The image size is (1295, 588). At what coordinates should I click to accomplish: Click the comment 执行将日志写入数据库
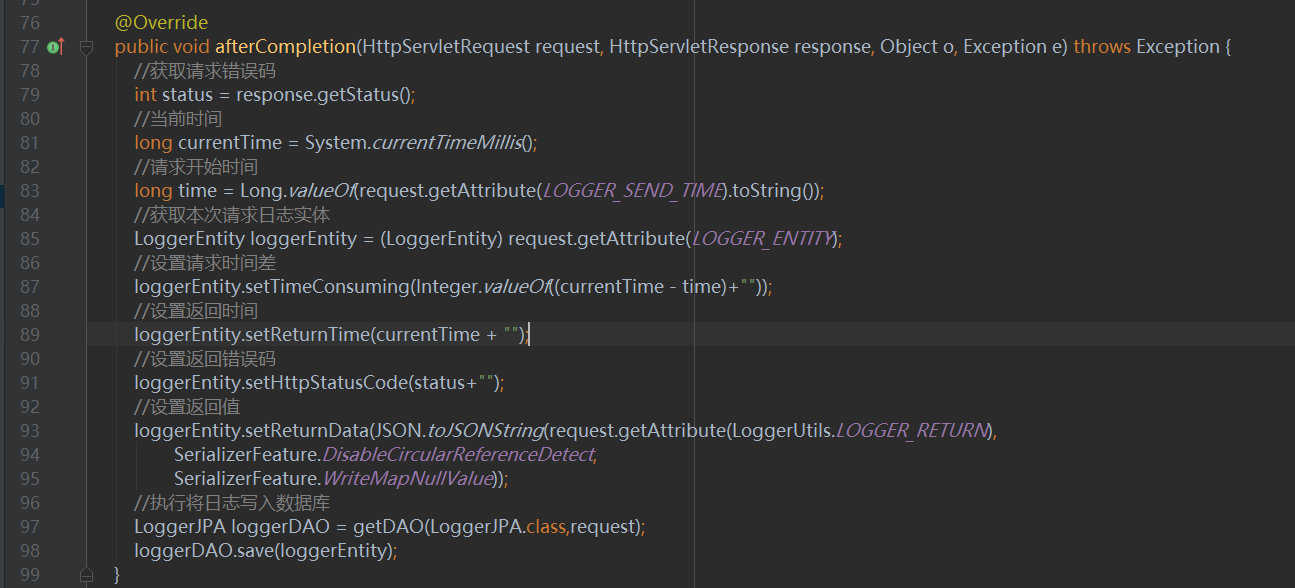(232, 503)
